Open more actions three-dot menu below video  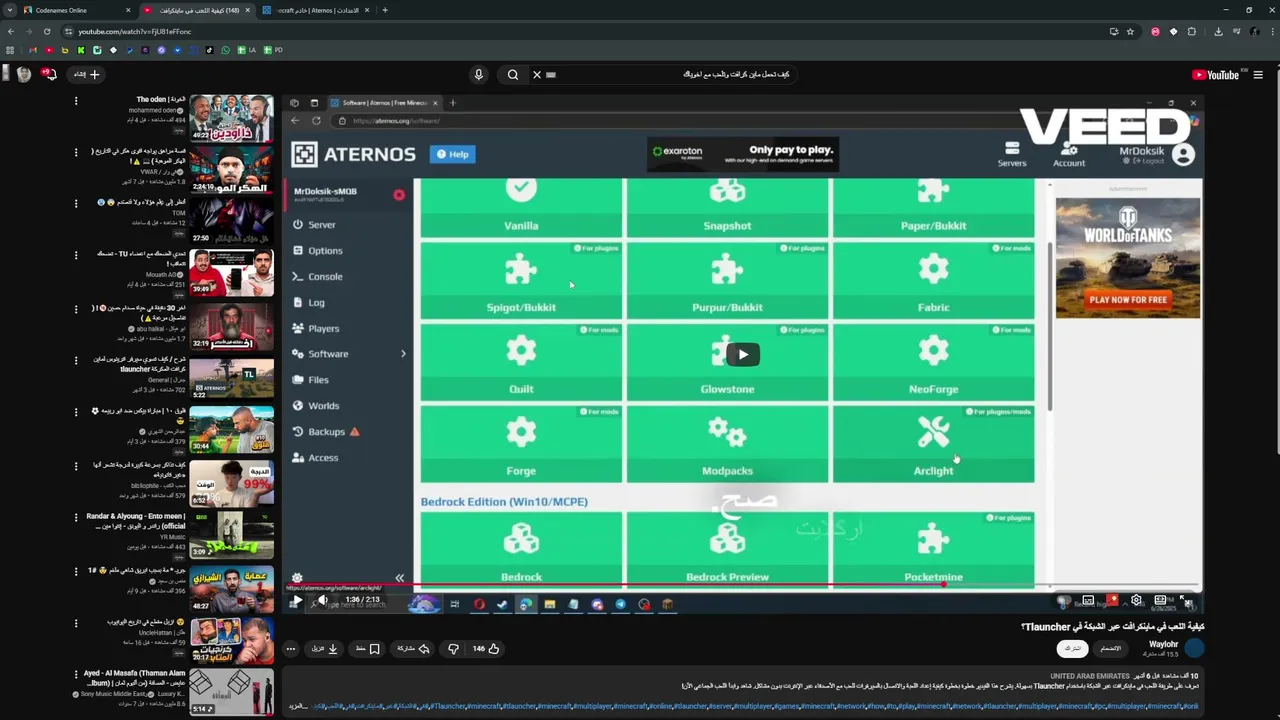coord(291,649)
